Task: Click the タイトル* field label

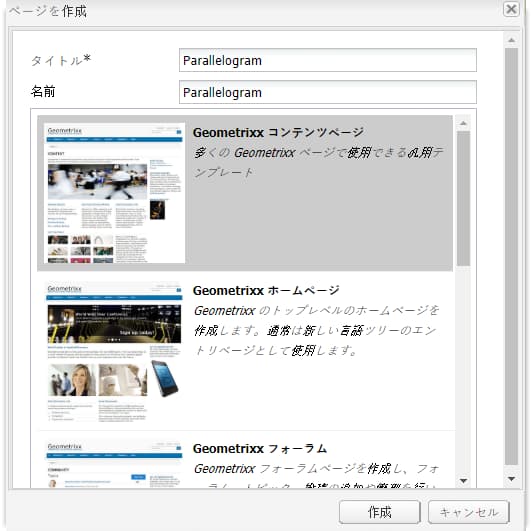Action: [x=61, y=60]
